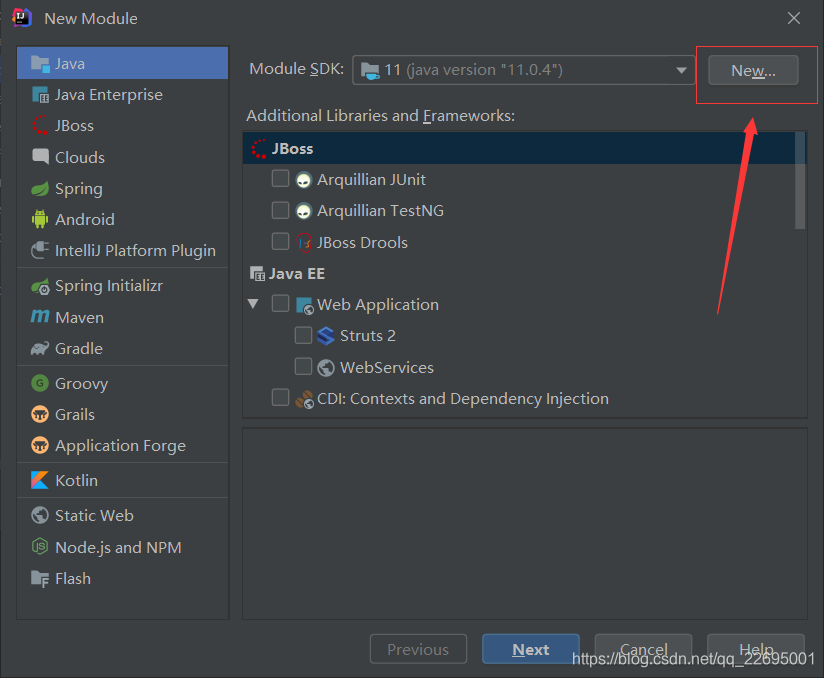Select the JBoss group header row
The image size is (824, 678).
(x=519, y=148)
